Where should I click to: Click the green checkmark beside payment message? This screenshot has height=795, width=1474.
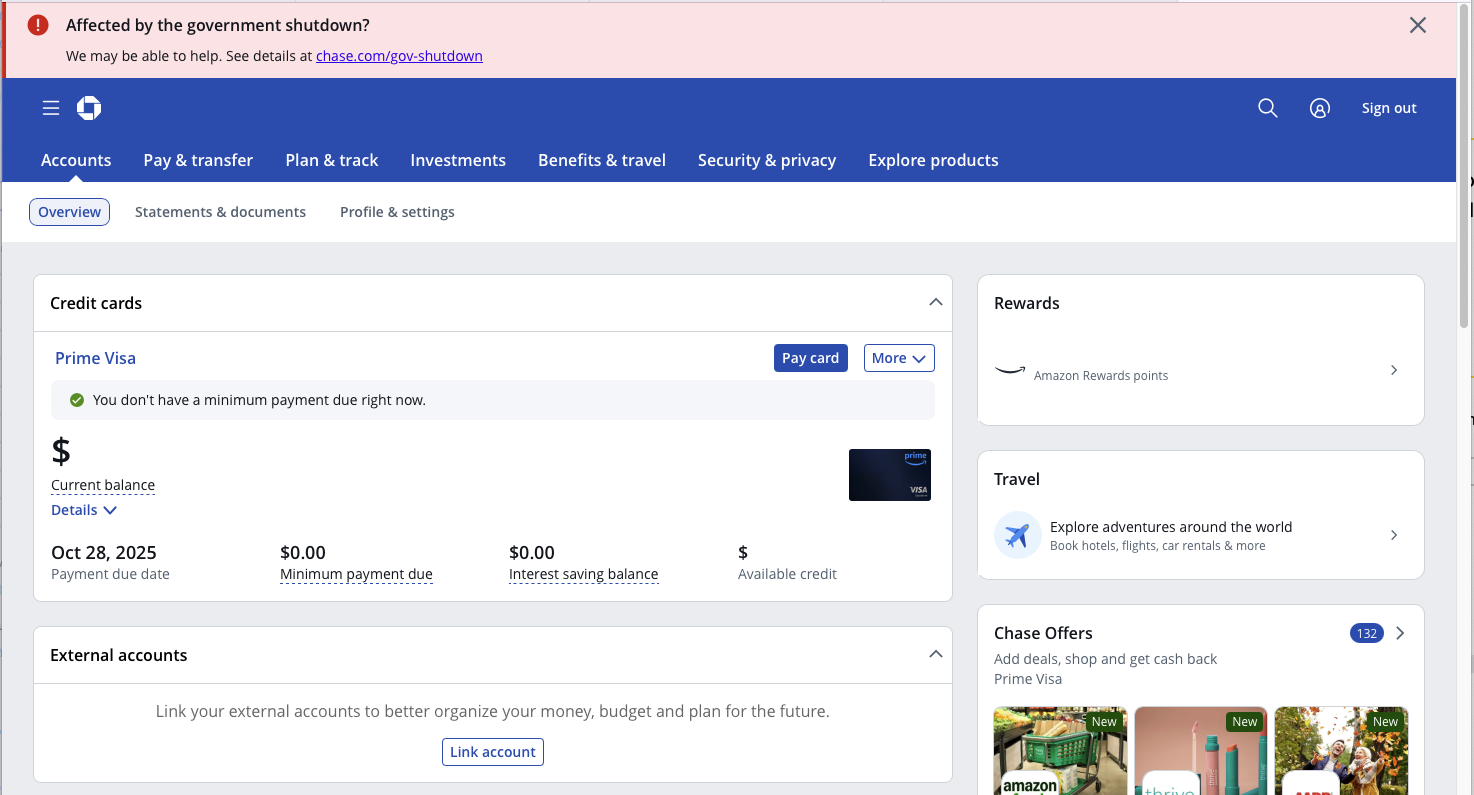[x=77, y=399]
